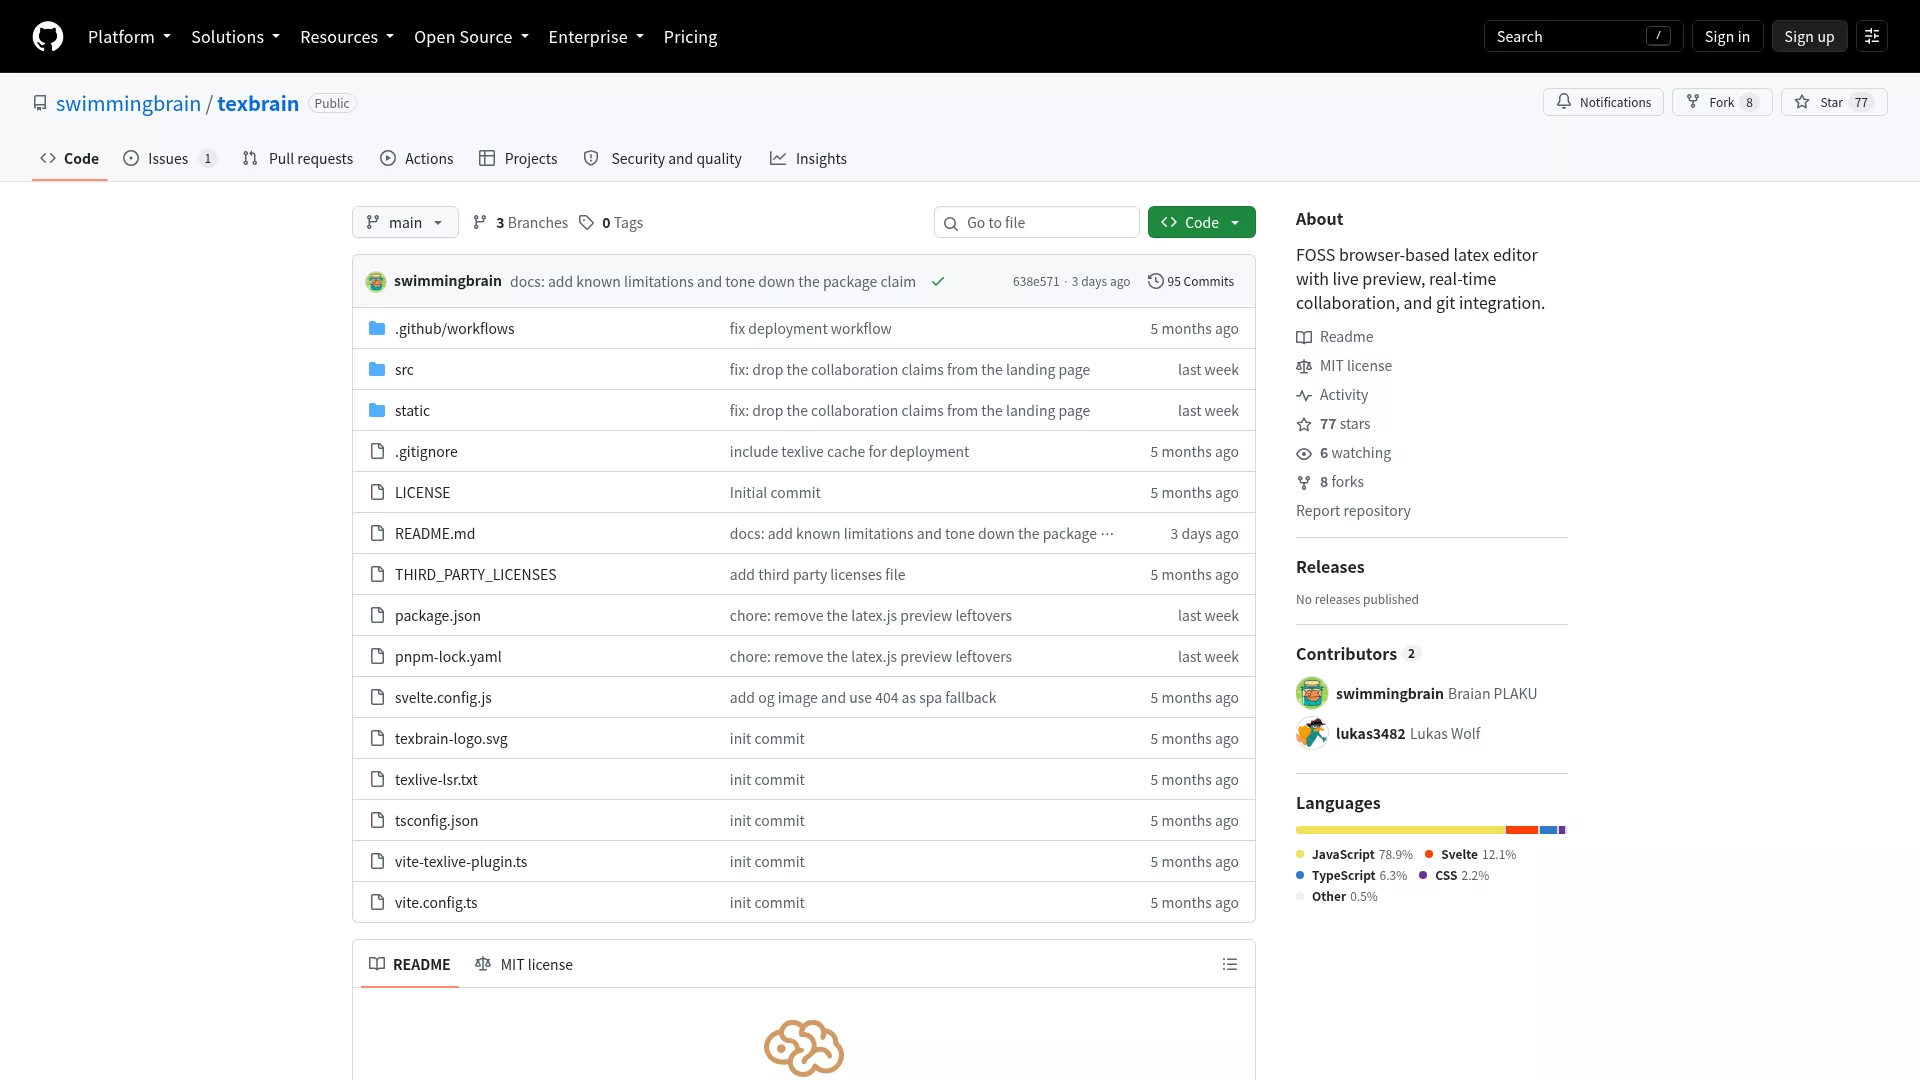Open the texlive-lsr.txt file
The image size is (1920, 1080).
(x=436, y=780)
